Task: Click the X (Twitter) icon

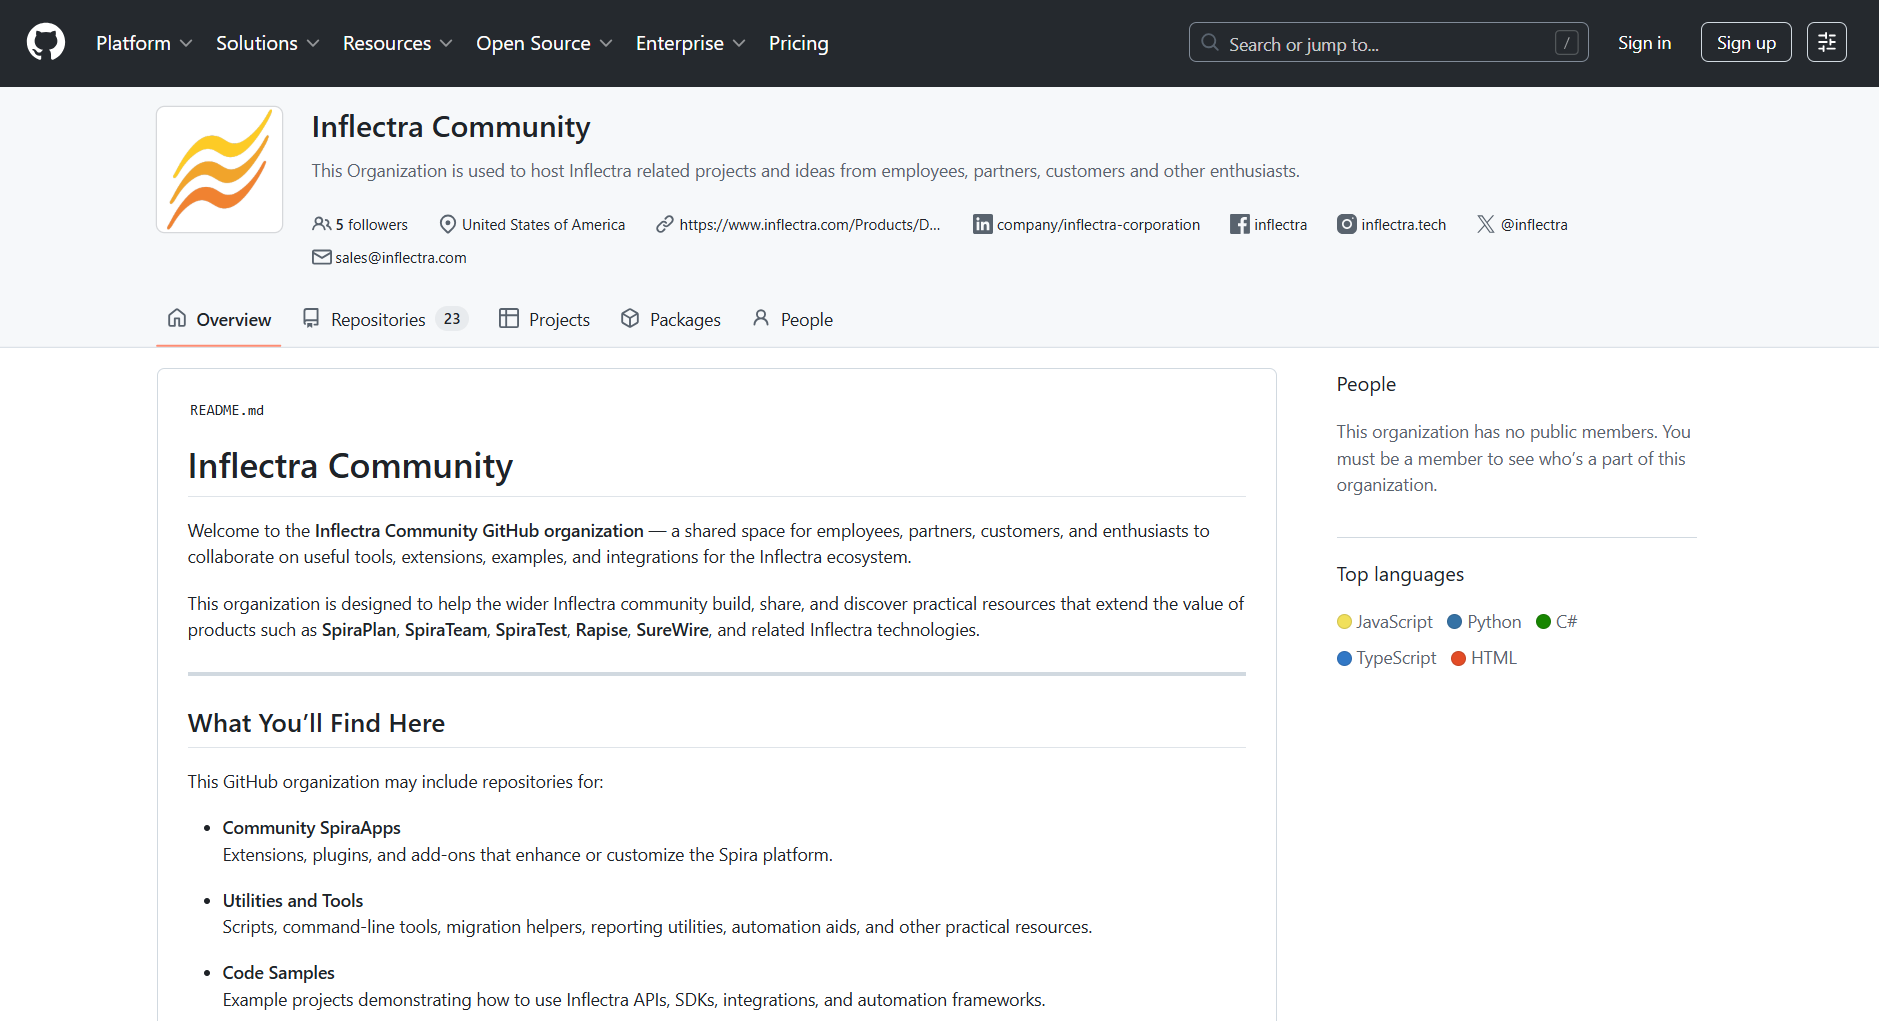Action: coord(1486,224)
